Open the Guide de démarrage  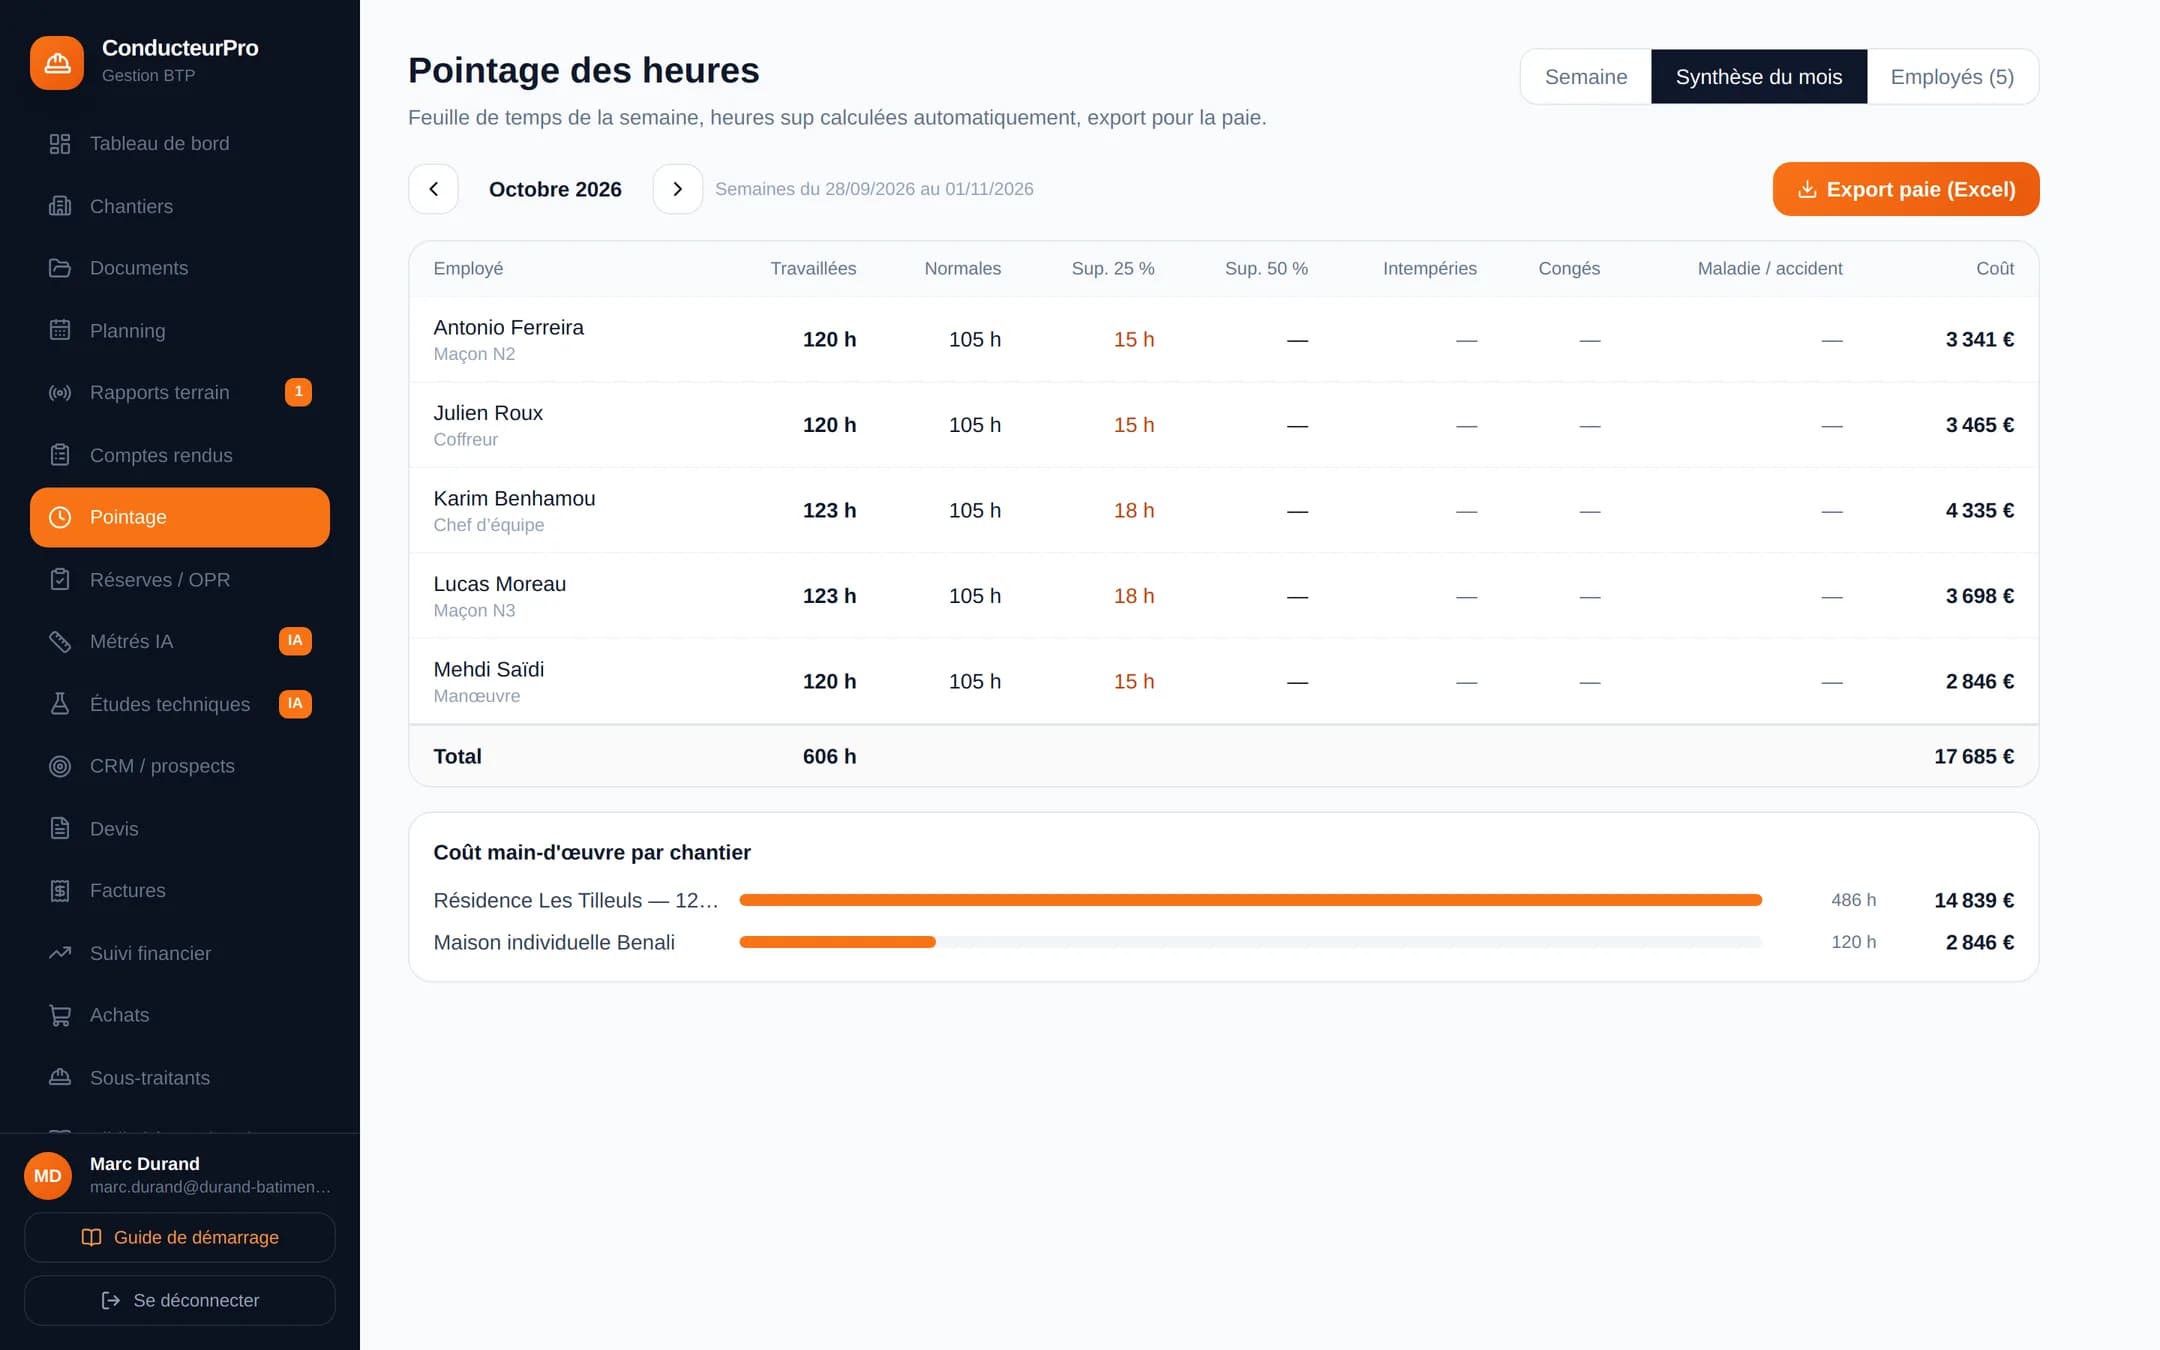(180, 1238)
